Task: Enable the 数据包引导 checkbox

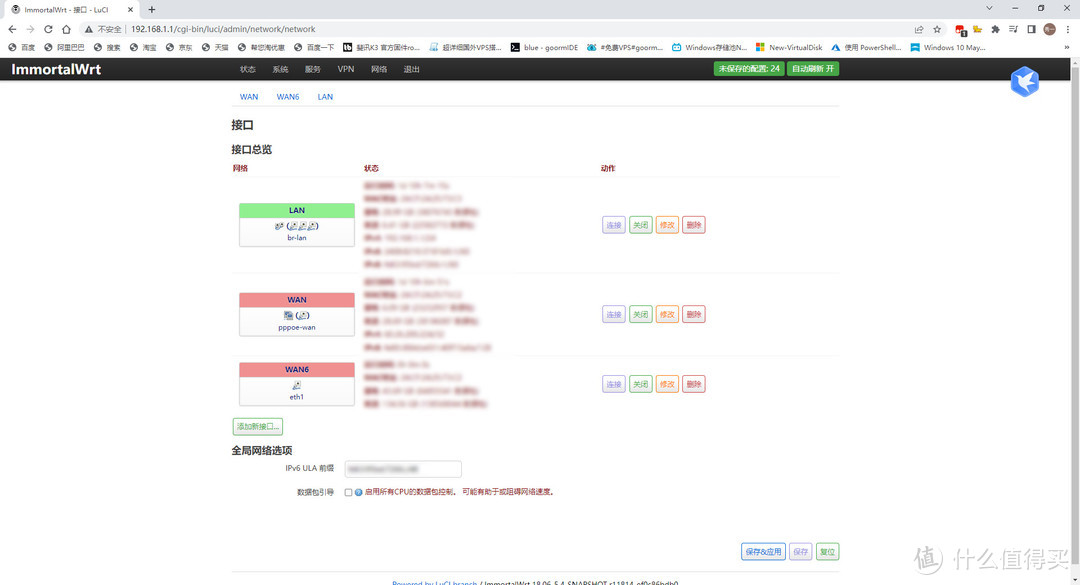Action: click(x=348, y=492)
